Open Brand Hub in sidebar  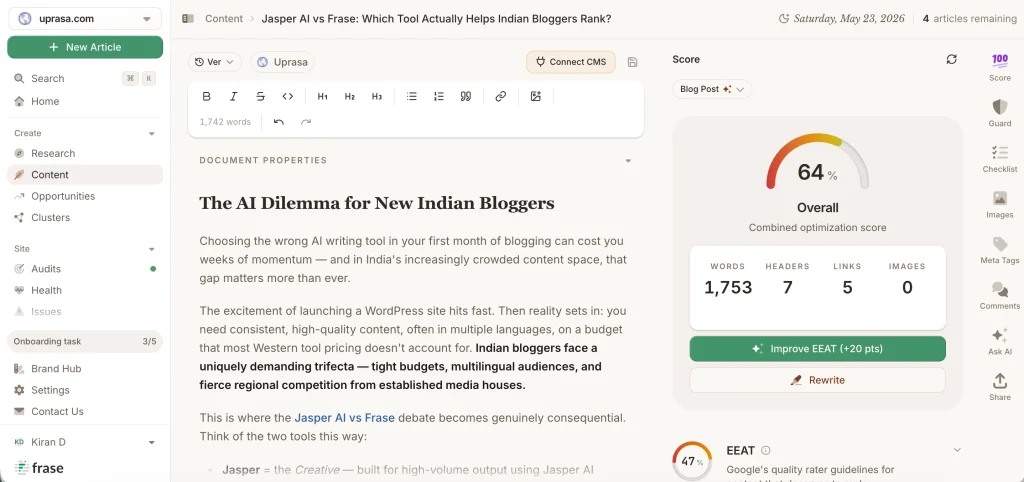(x=85, y=368)
